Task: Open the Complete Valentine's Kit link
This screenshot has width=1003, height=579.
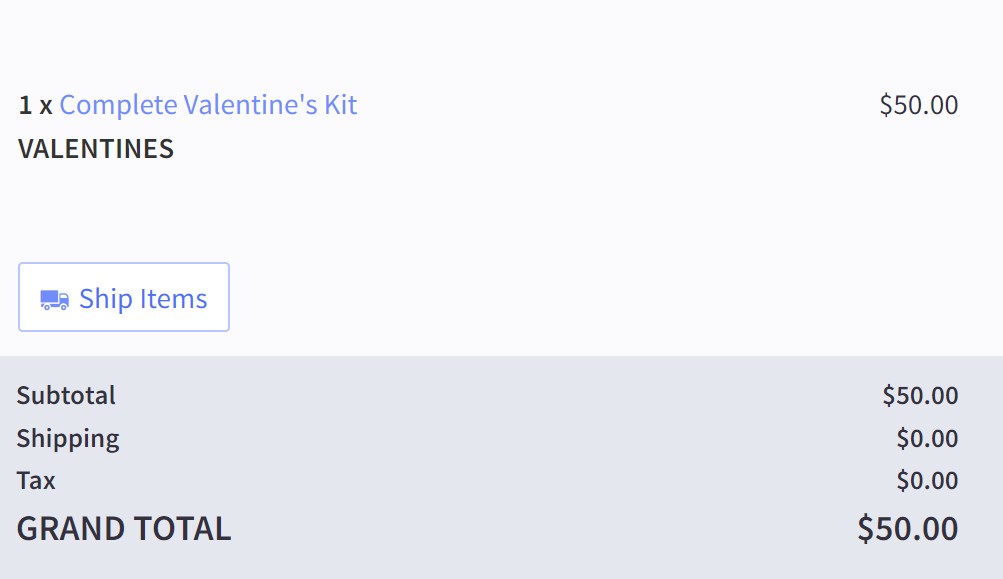Action: 208,105
